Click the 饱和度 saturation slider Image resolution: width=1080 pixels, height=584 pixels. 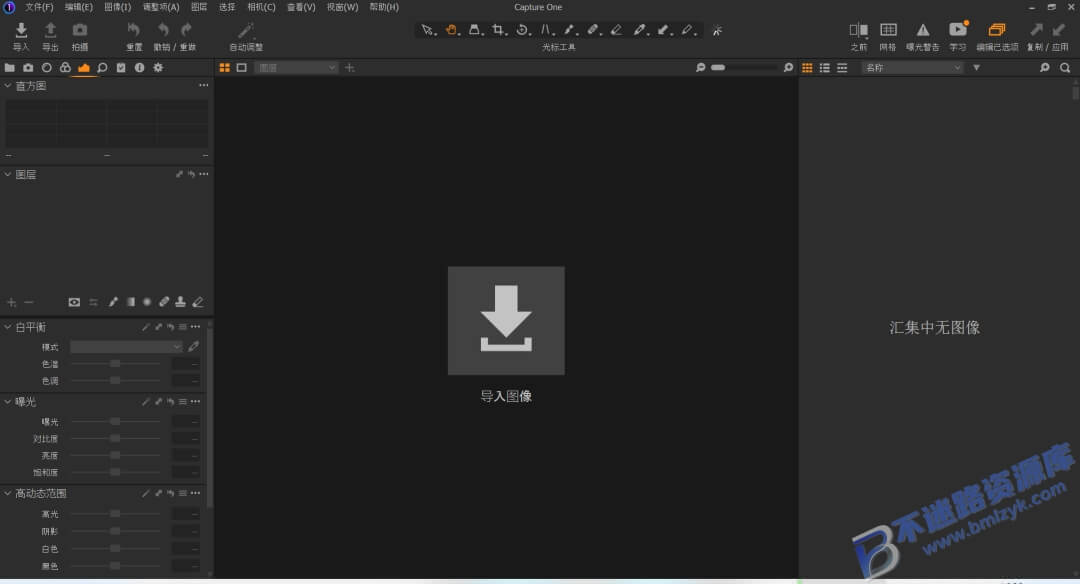pyautogui.click(x=116, y=472)
